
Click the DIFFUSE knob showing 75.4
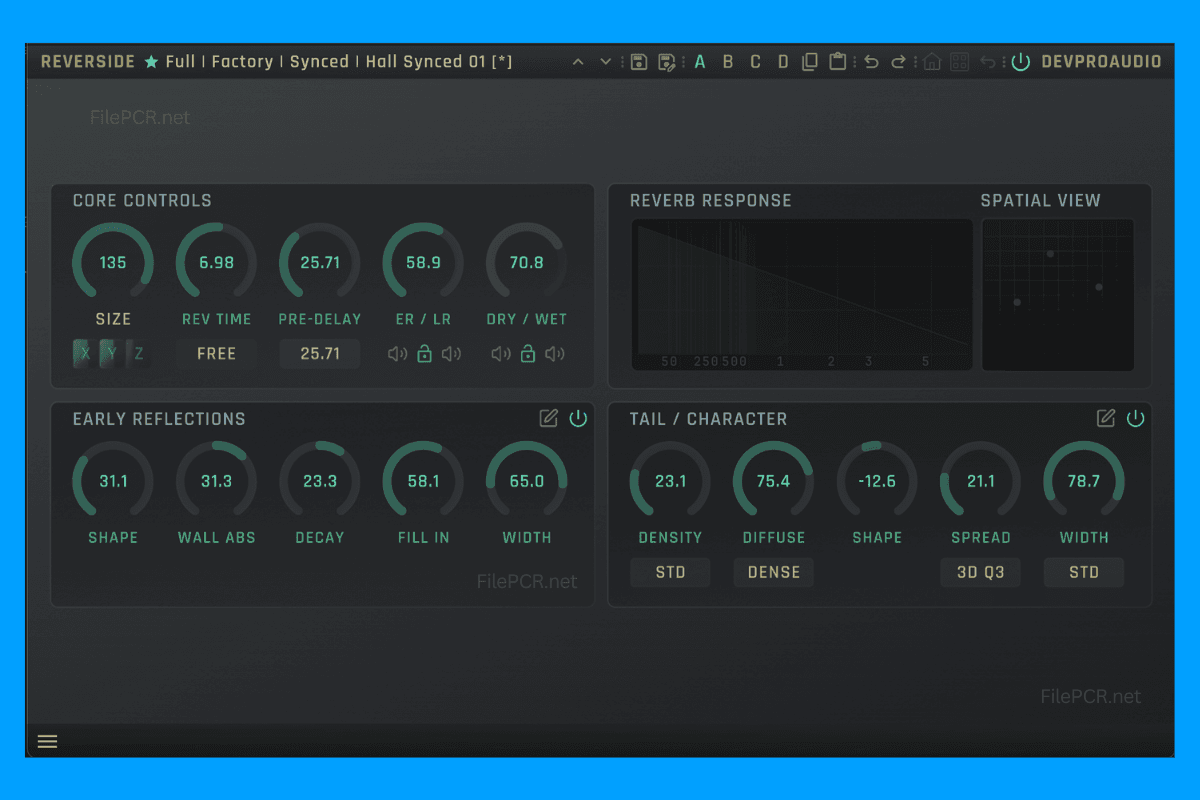(774, 481)
